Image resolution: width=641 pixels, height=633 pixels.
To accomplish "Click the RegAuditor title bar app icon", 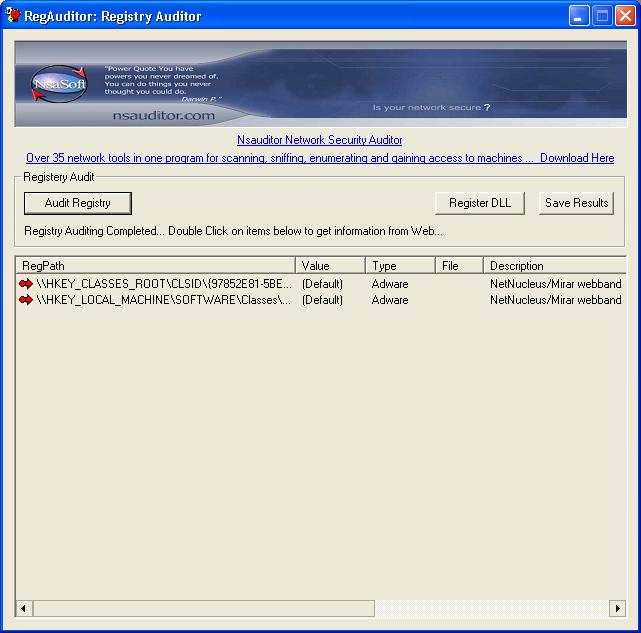I will [x=12, y=15].
